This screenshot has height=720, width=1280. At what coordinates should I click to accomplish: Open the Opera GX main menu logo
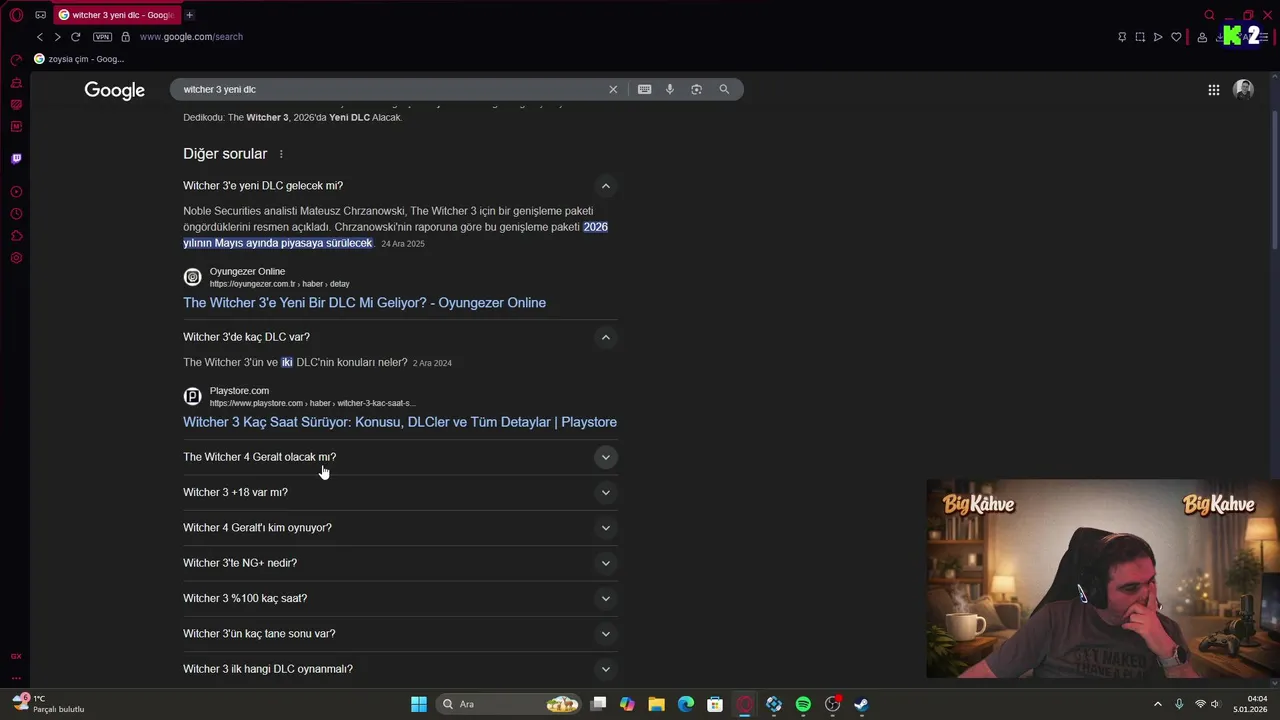pyautogui.click(x=16, y=15)
